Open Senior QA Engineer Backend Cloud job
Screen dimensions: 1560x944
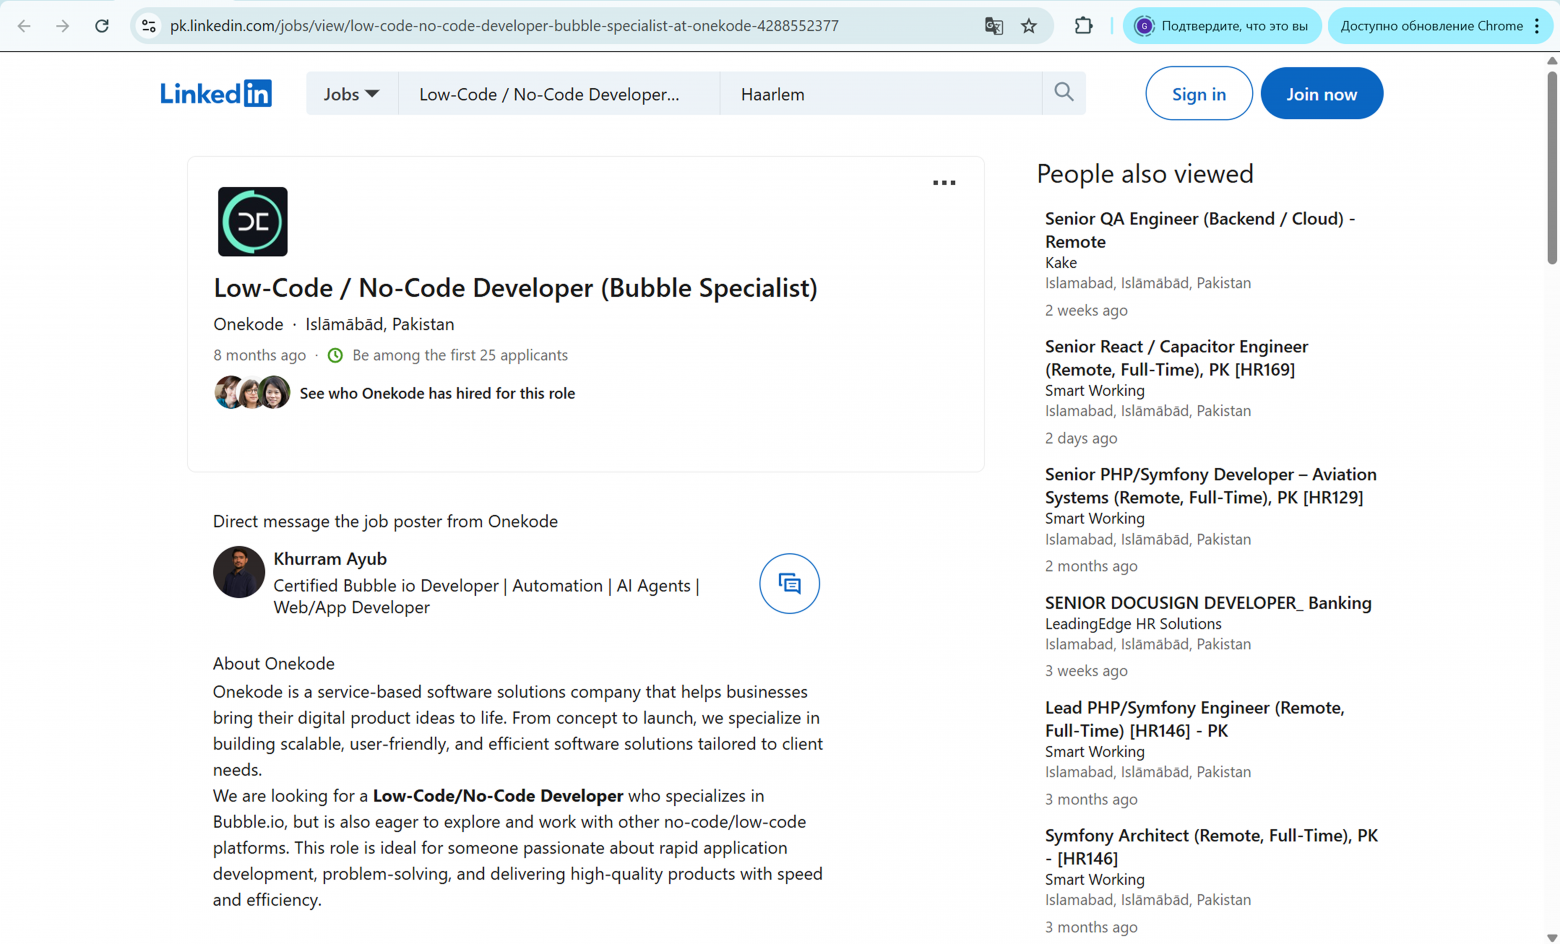click(1200, 230)
